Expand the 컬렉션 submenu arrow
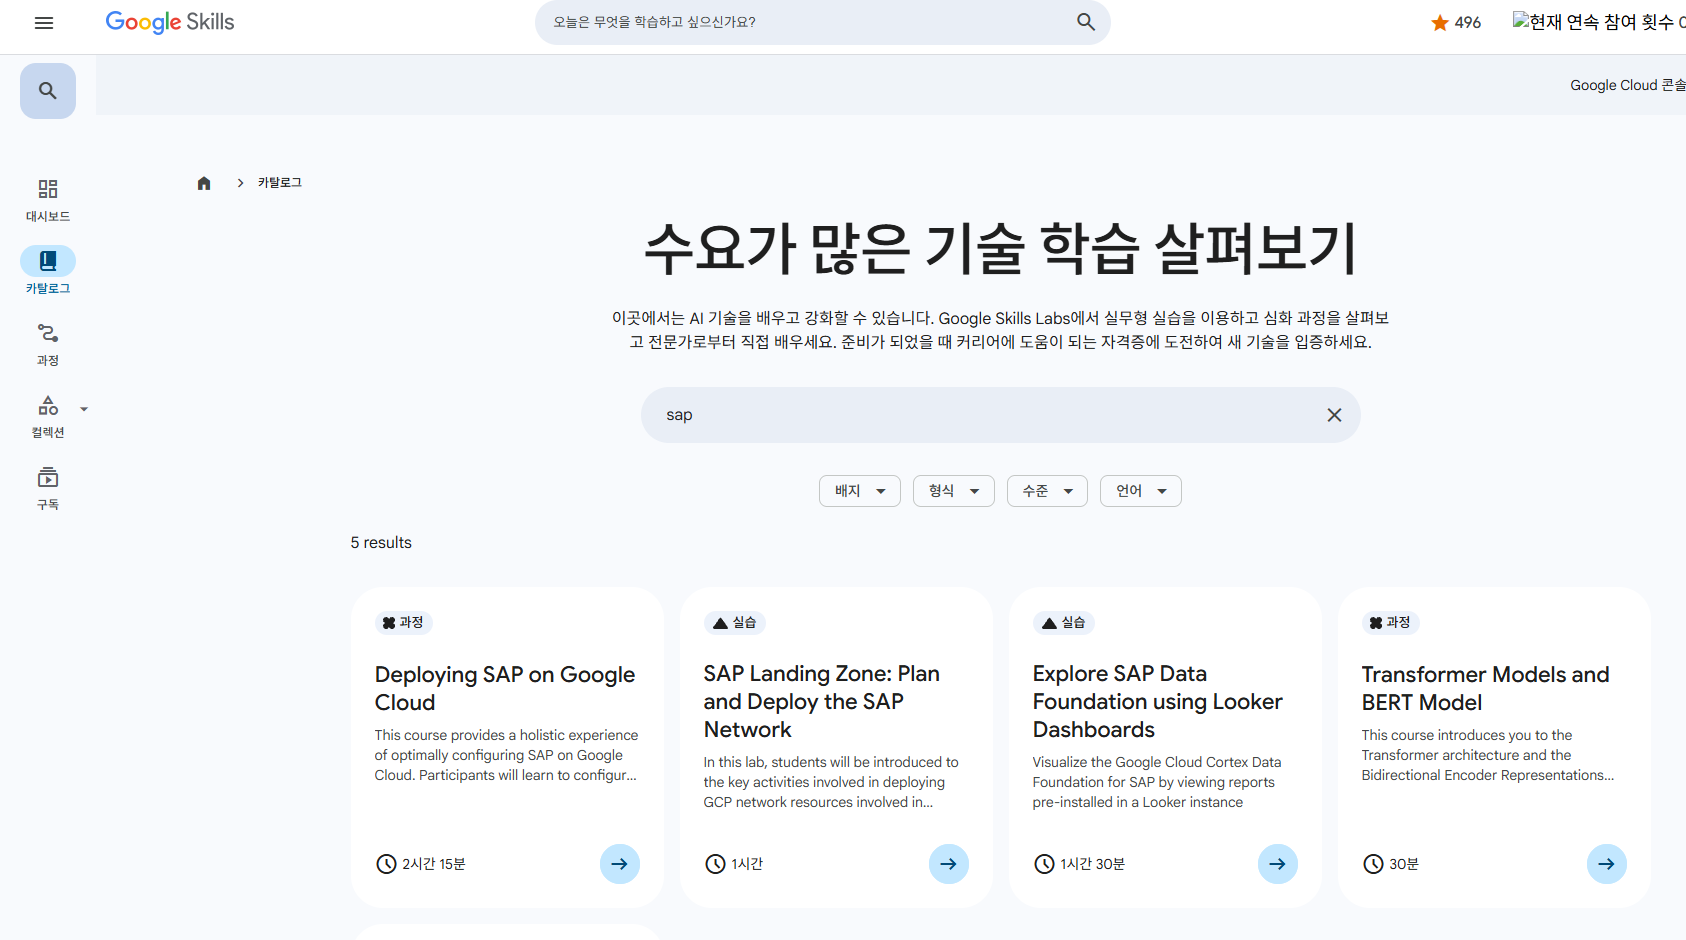This screenshot has width=1686, height=940. click(x=84, y=409)
